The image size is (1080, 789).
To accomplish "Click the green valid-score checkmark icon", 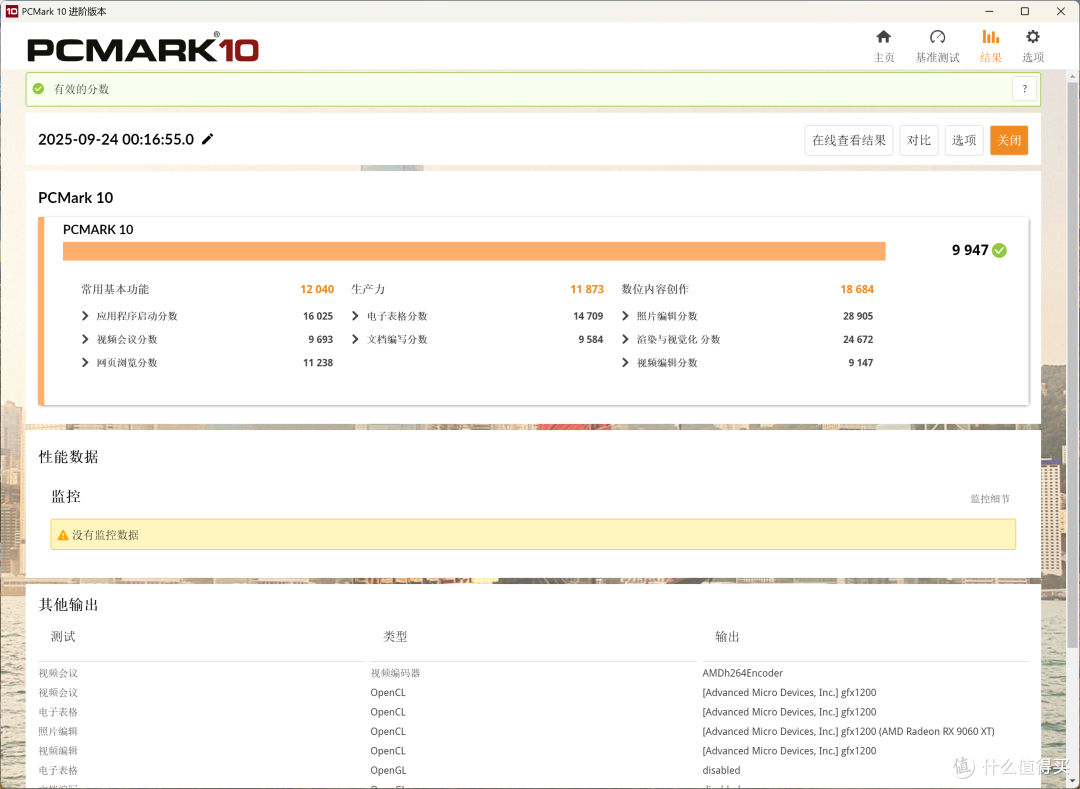I will (39, 89).
